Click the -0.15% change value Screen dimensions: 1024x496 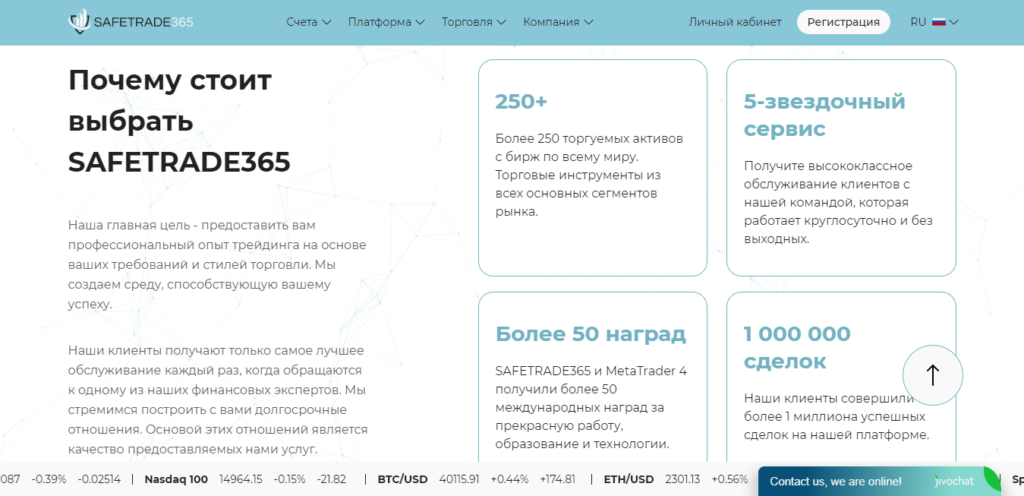coord(289,480)
